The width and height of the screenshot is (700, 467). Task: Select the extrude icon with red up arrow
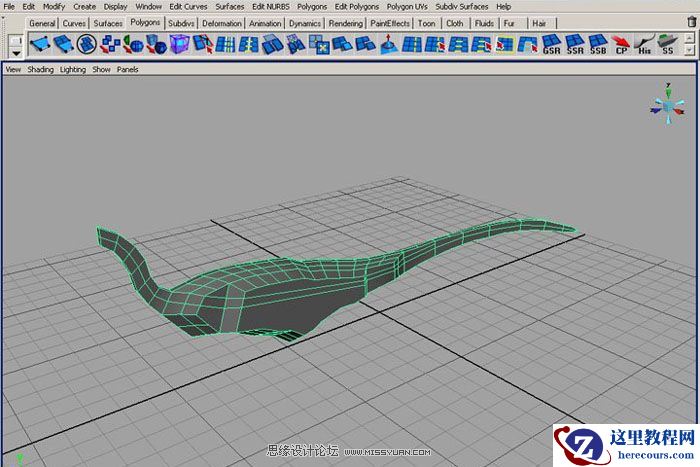(389, 44)
